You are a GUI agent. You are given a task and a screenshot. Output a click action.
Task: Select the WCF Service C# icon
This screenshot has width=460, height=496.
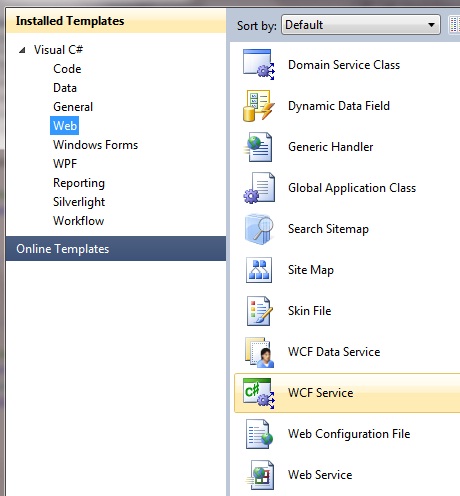point(259,393)
